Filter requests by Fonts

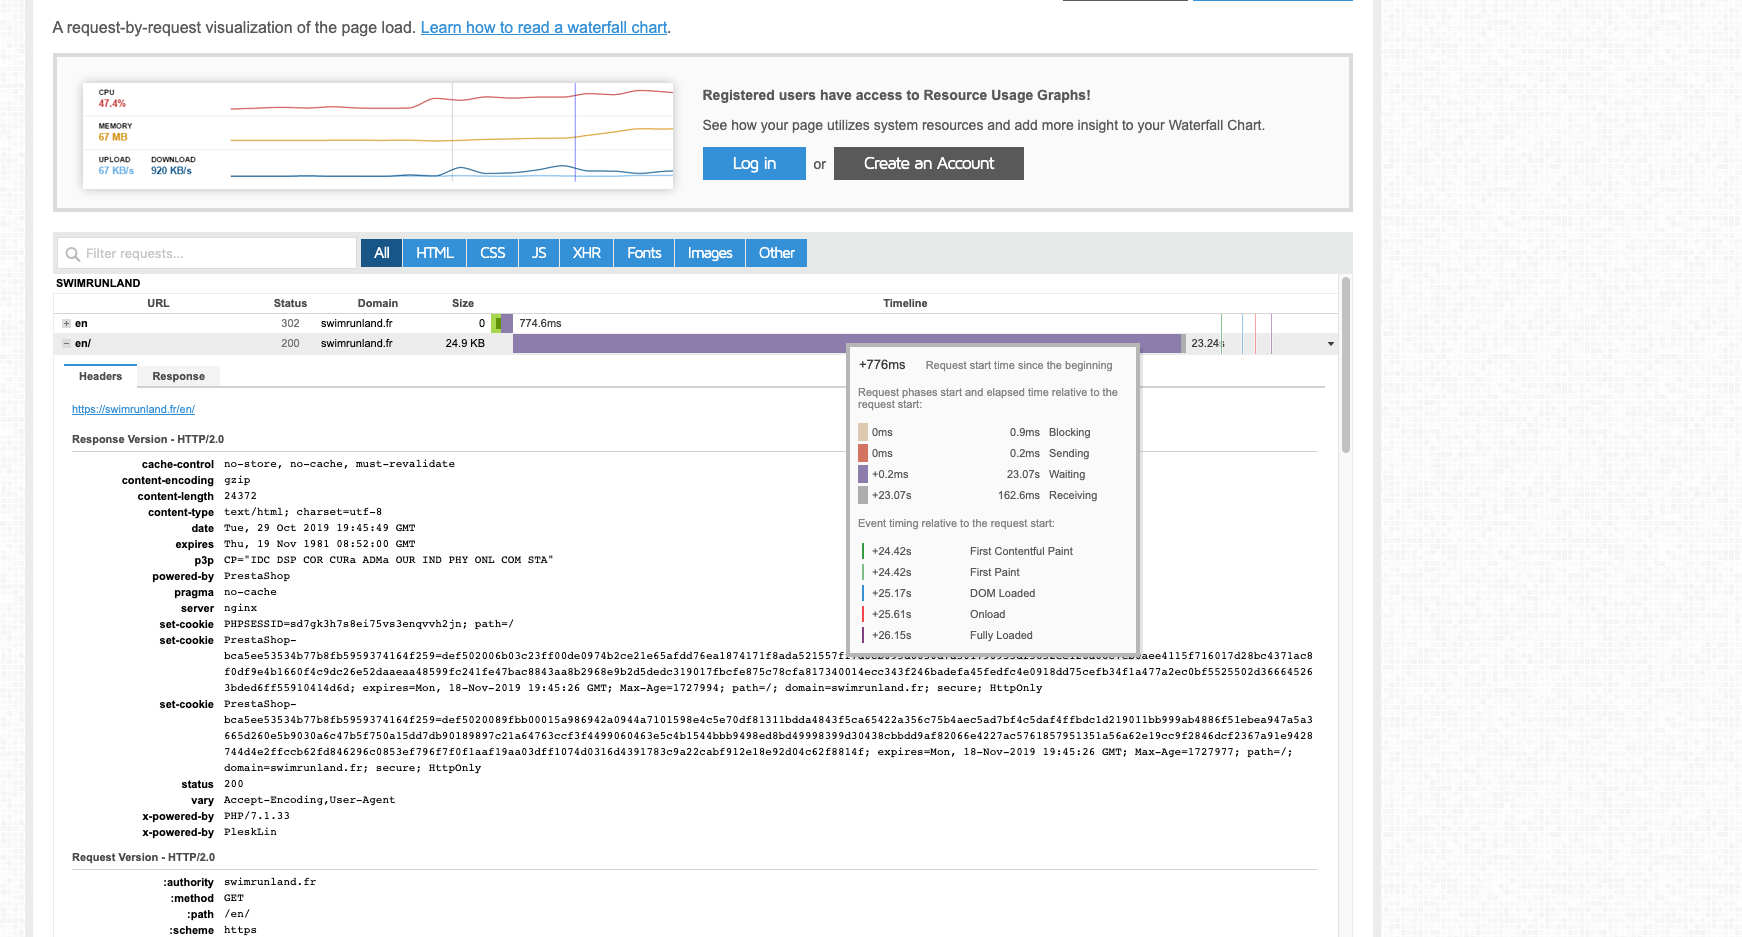(x=644, y=253)
